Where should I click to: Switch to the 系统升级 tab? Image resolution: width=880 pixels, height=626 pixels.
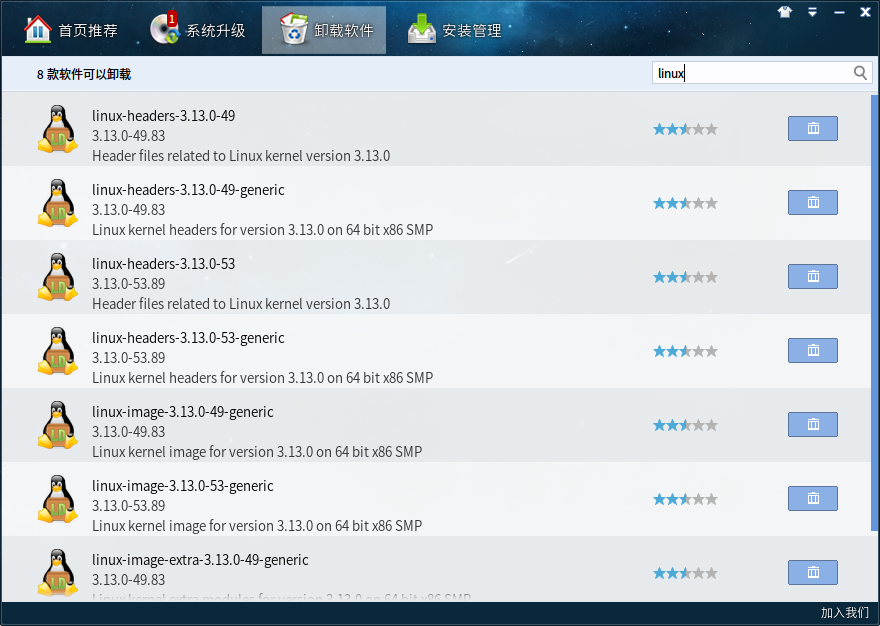[198, 30]
